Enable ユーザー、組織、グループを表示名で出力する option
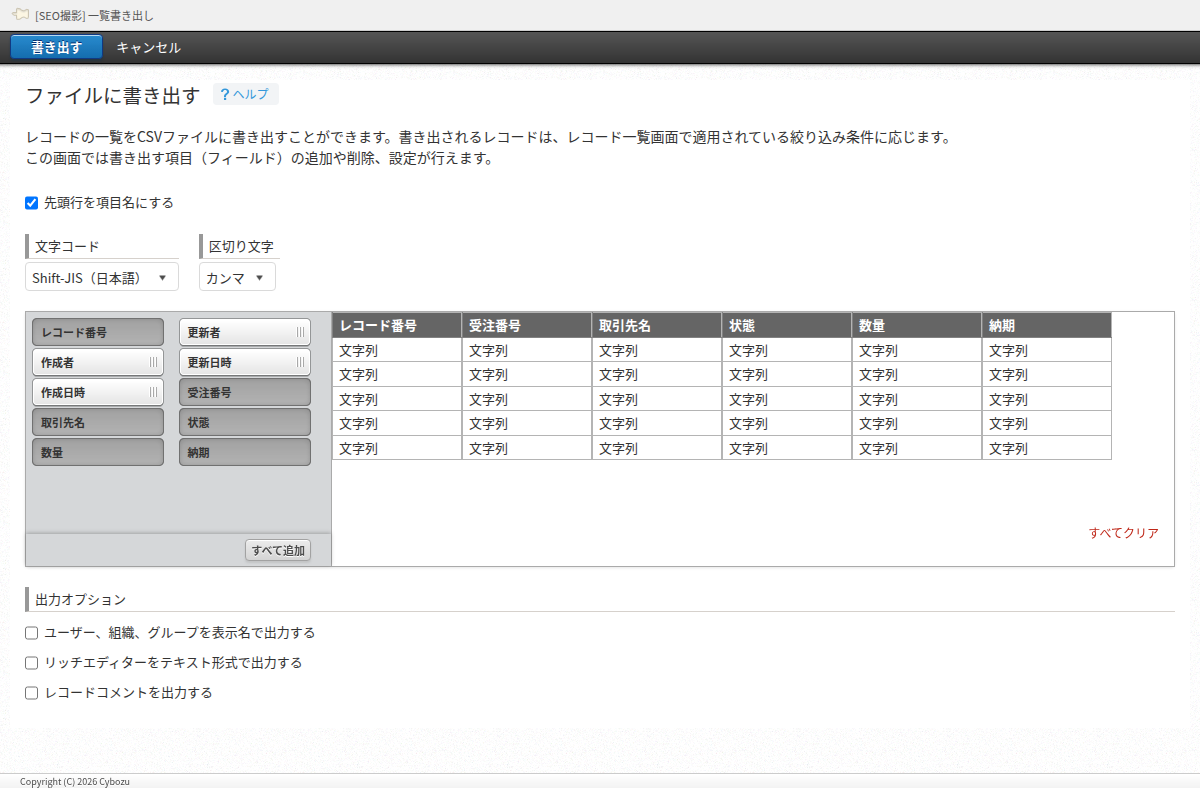Viewport: 1200px width, 788px height. tap(31, 633)
